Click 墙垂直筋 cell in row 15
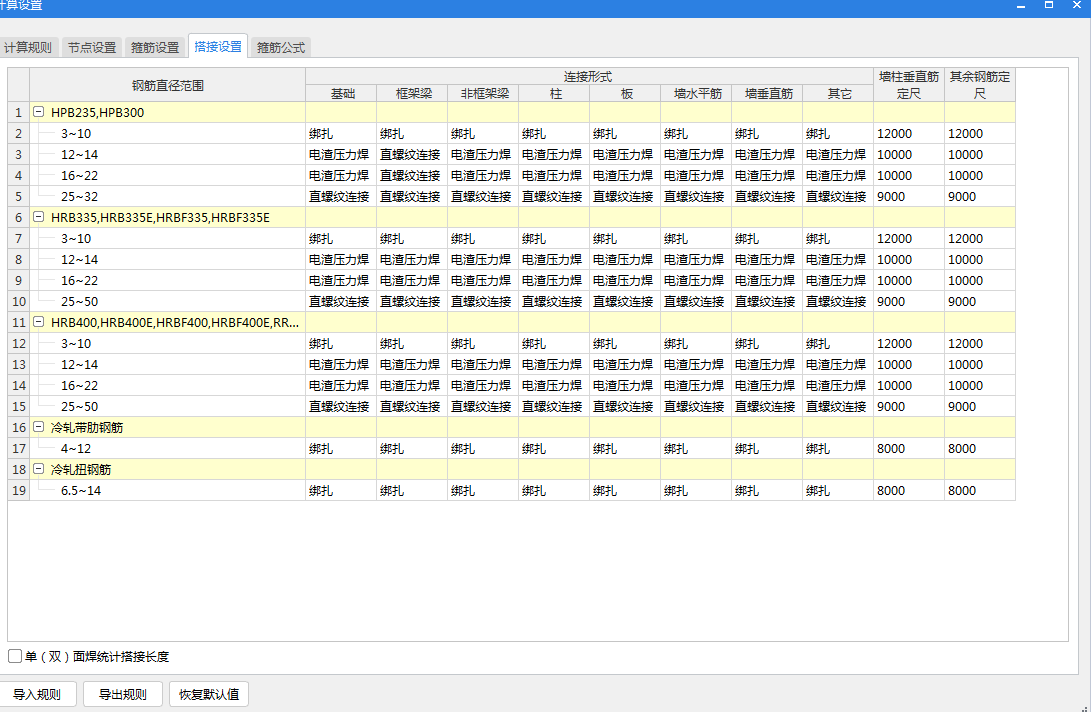 [x=767, y=406]
